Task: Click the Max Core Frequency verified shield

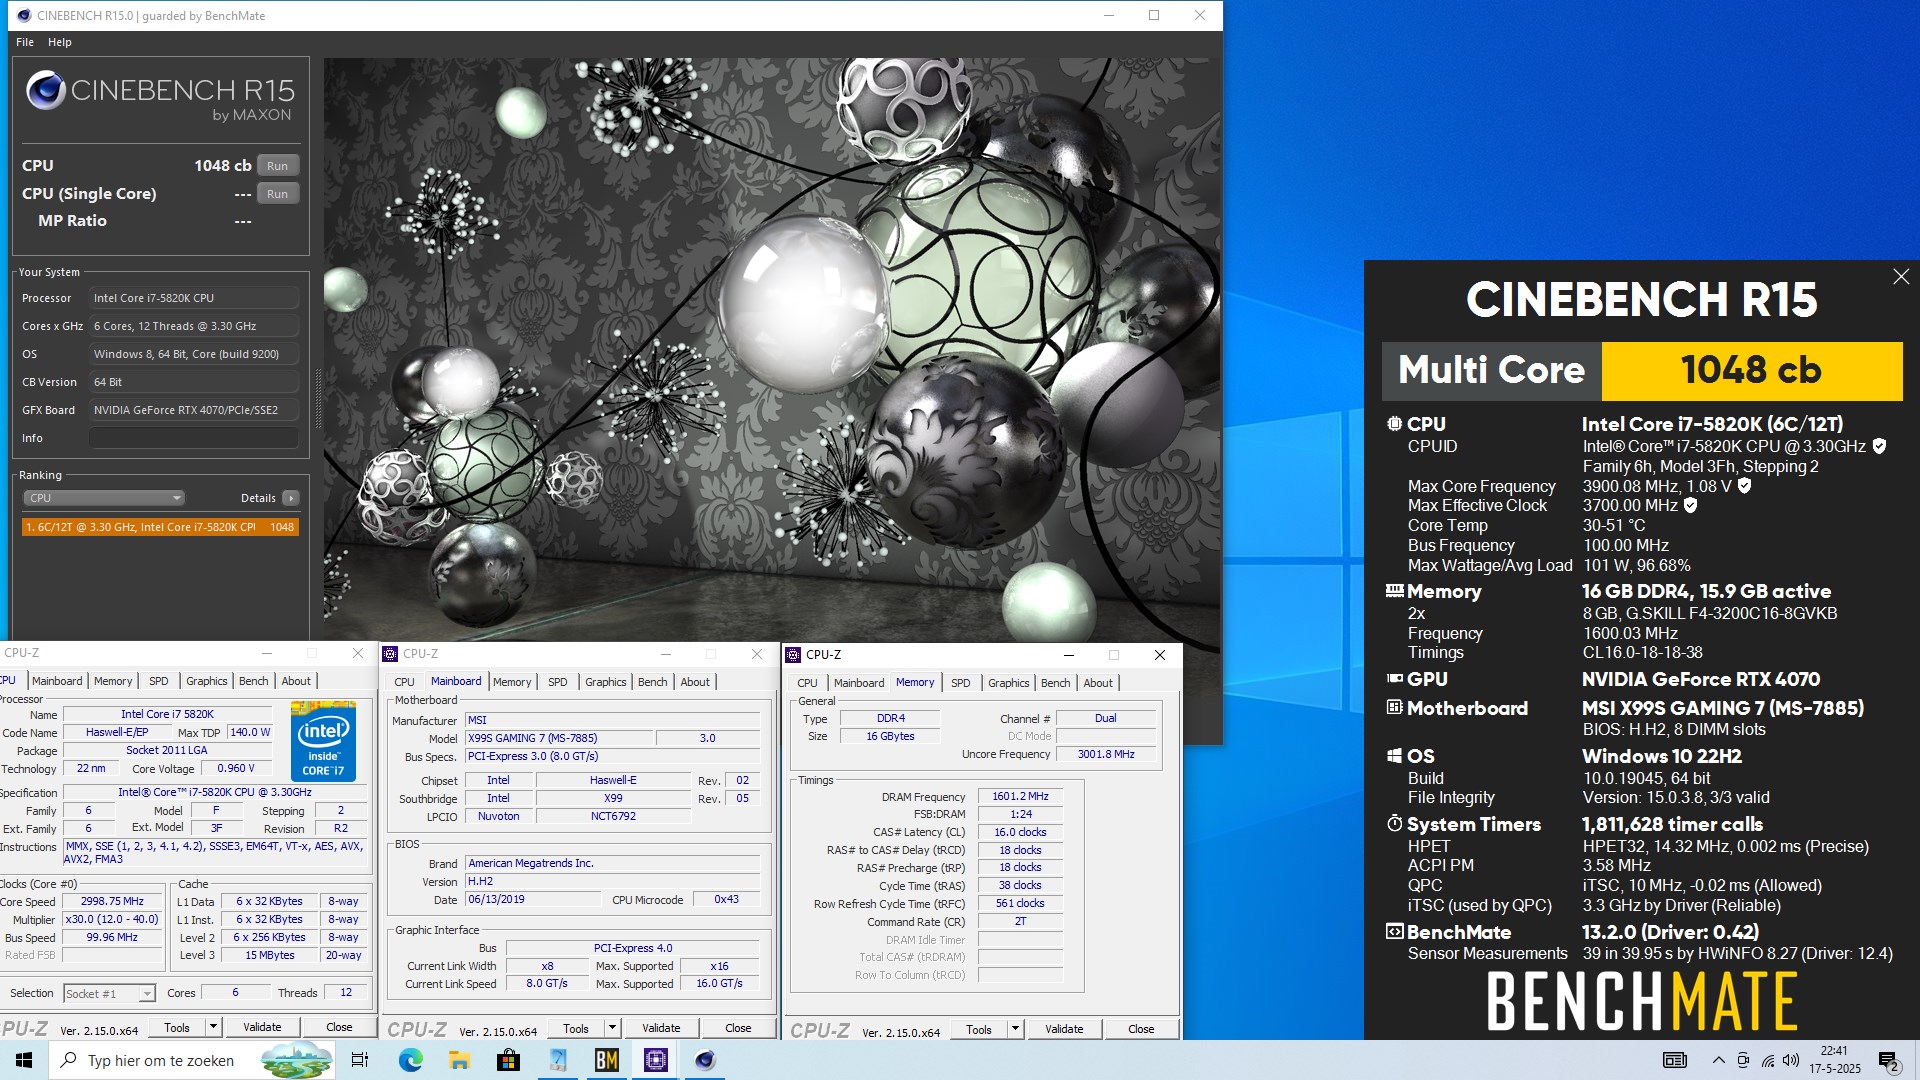Action: [x=1744, y=486]
